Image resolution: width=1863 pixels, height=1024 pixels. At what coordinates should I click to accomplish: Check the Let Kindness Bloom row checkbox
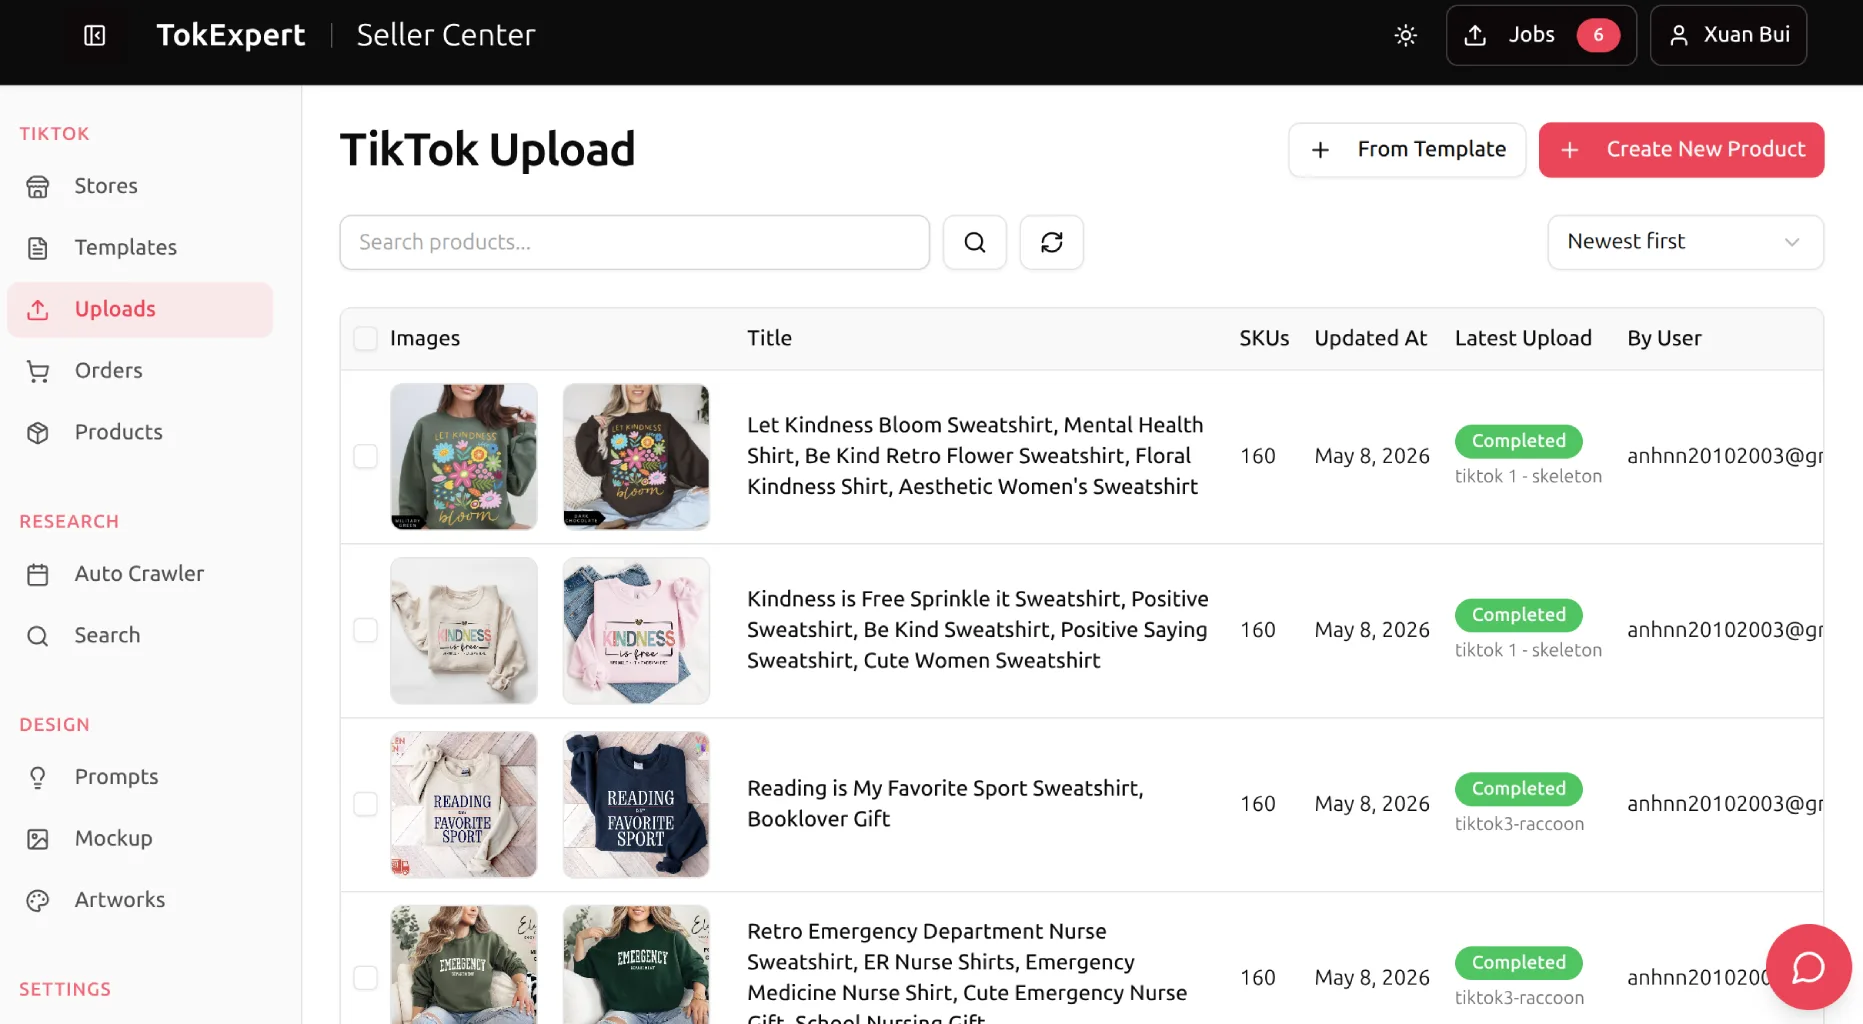tap(366, 457)
